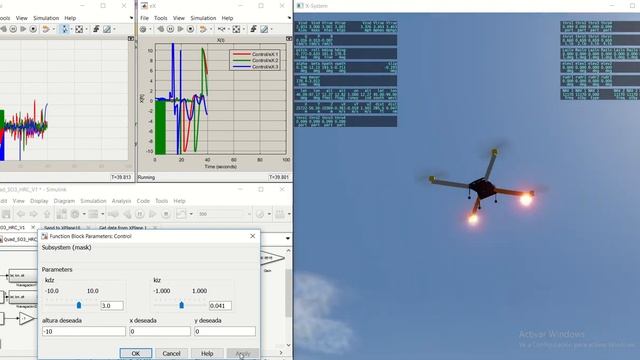
Task: Click simulation stop time field in Simulink
Action: [223, 214]
